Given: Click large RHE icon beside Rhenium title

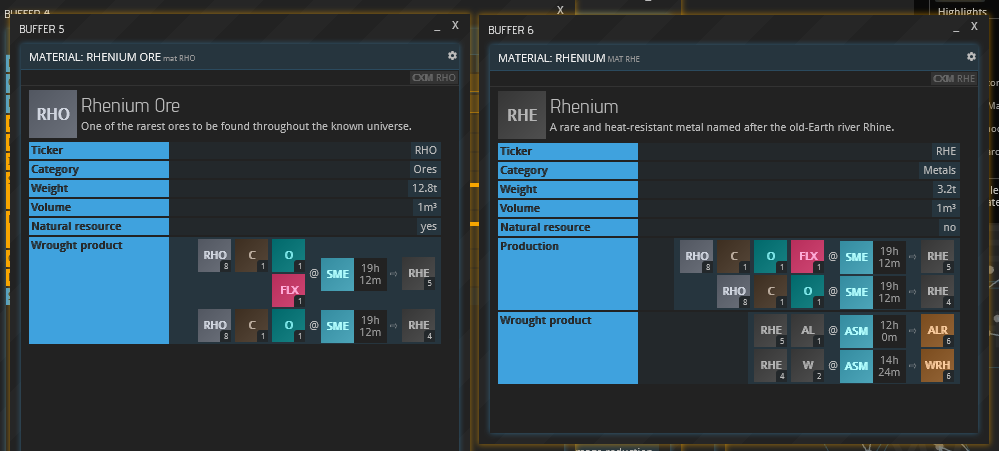Looking at the screenshot, I should 522,114.
